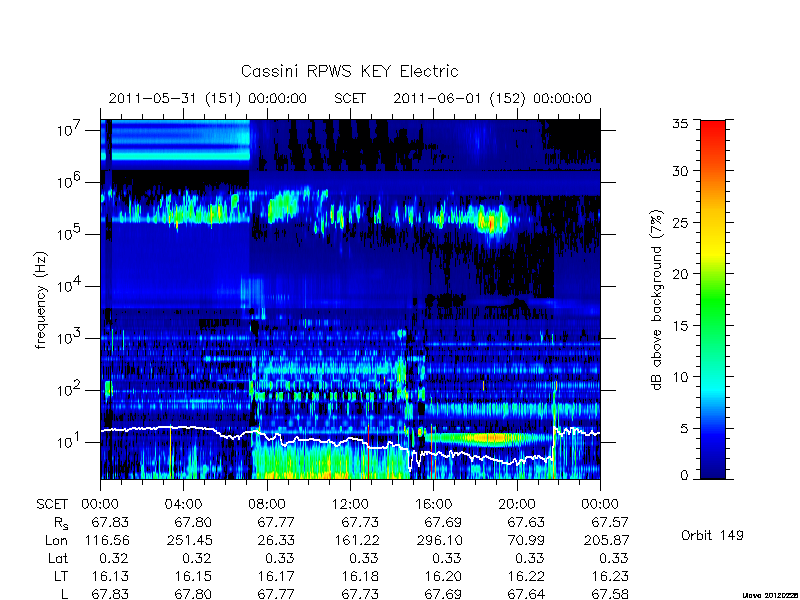Select longitude value 205.87
Screen dimensions: 800x600
pos(606,540)
